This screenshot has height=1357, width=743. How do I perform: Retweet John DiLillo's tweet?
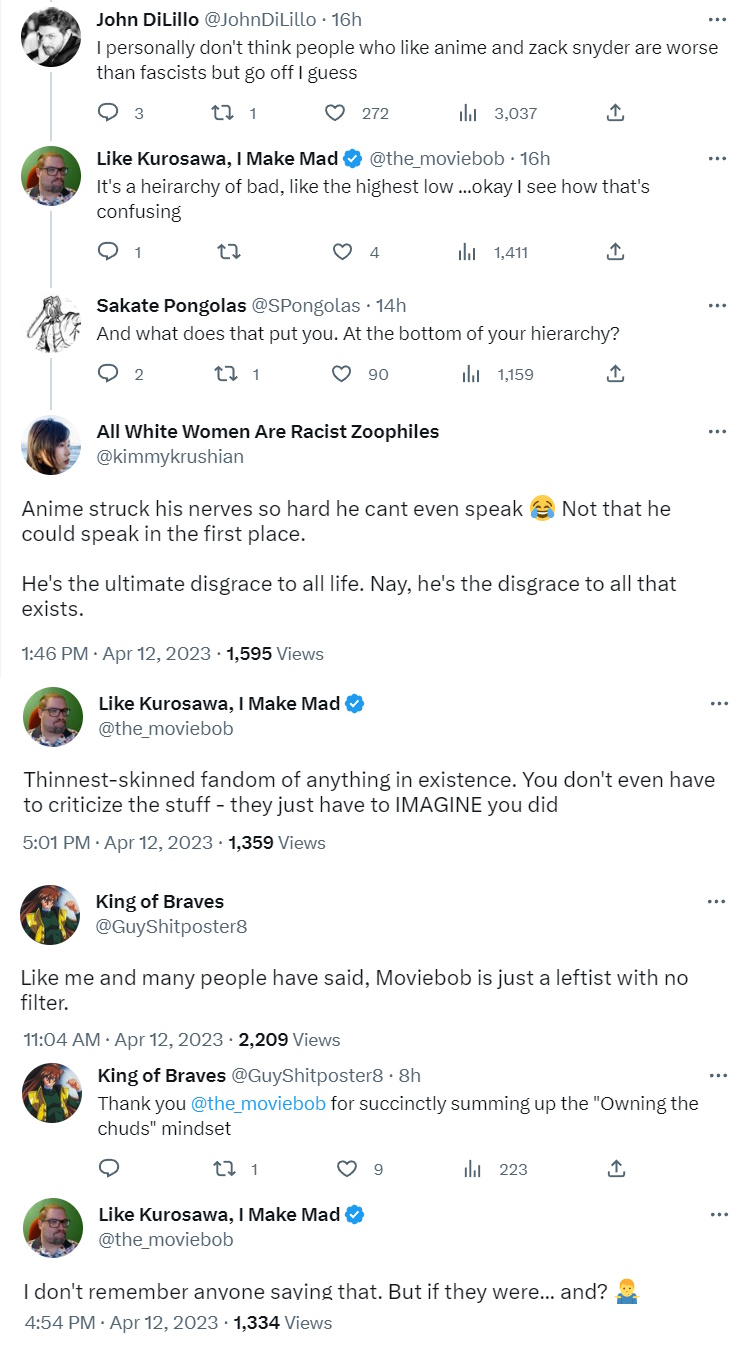tap(225, 113)
